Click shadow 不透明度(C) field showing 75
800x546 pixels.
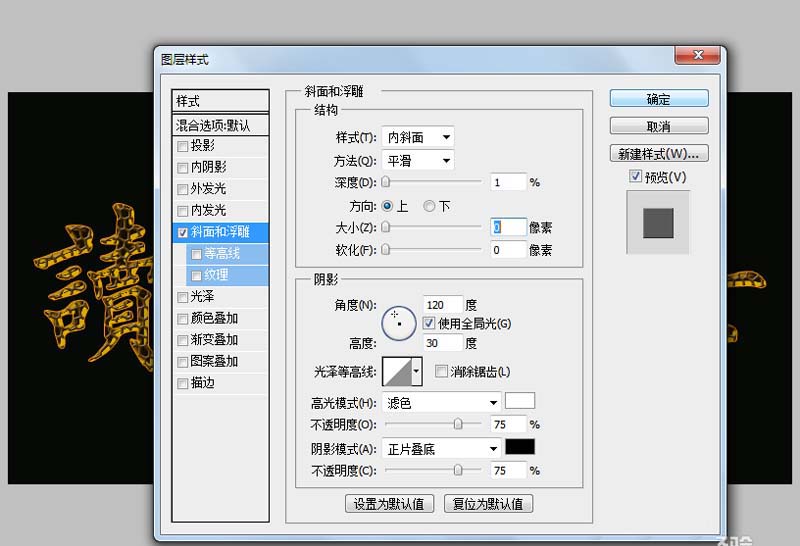coord(508,470)
